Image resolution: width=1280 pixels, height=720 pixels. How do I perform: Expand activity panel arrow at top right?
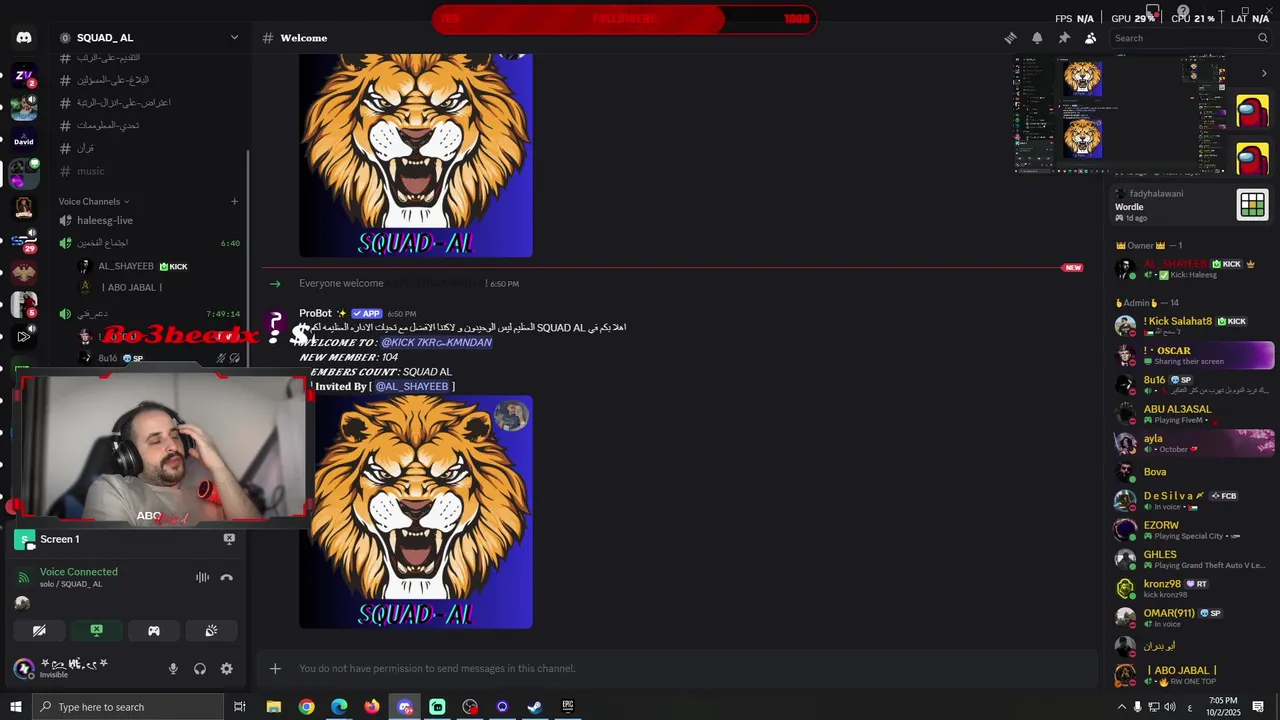[1264, 73]
